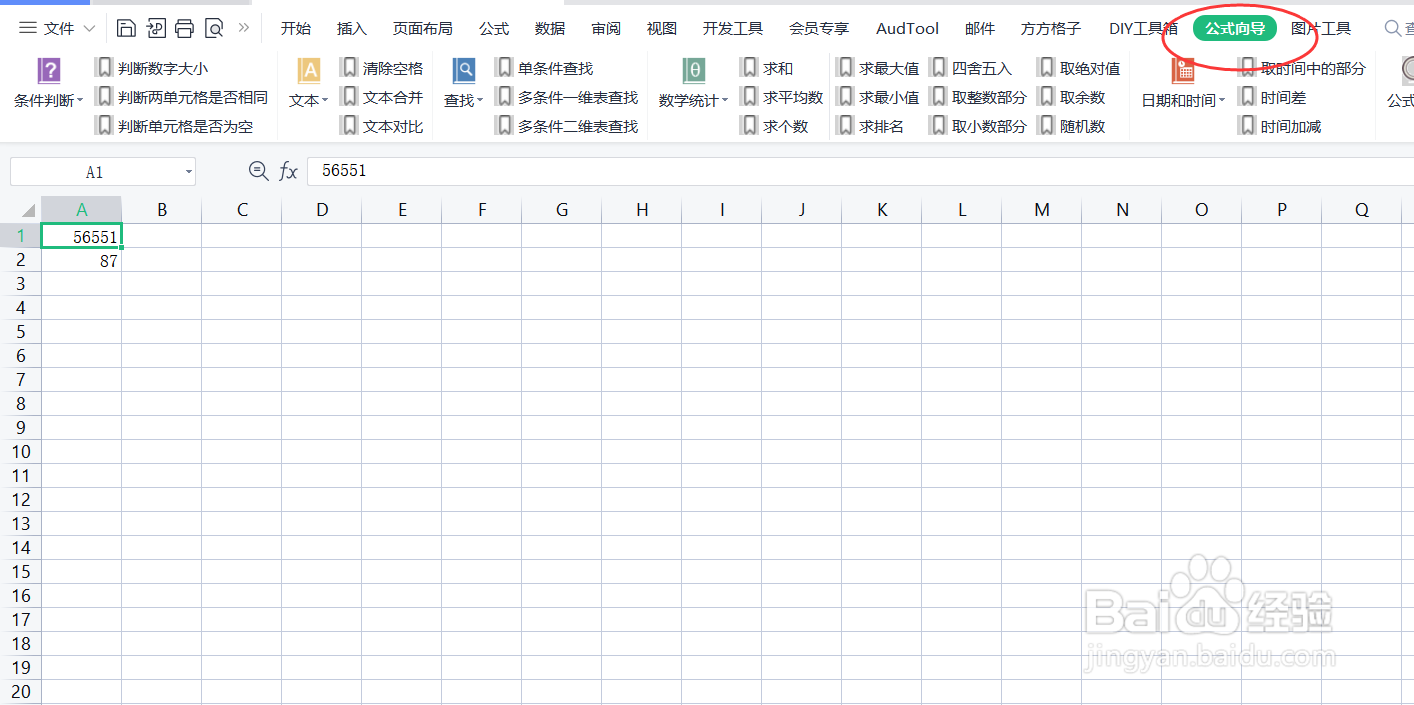Screen dimensions: 1414x705
Task: Click the 数学统计 green icon
Action: pos(694,70)
